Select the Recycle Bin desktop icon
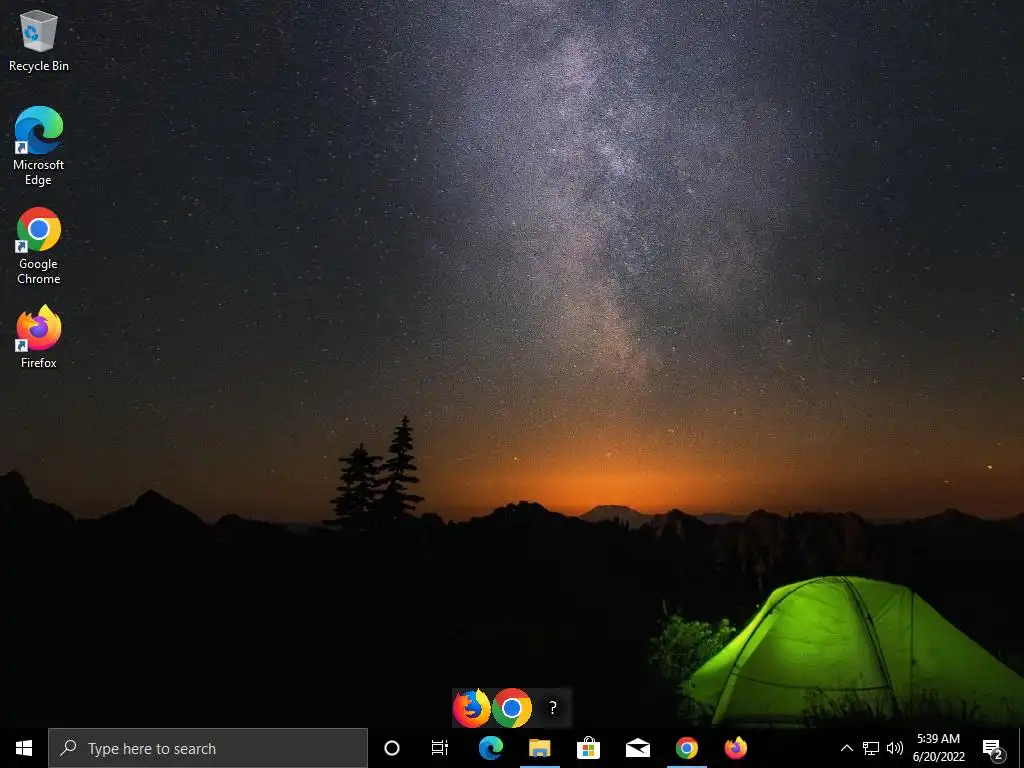This screenshot has width=1024, height=768. [x=39, y=41]
